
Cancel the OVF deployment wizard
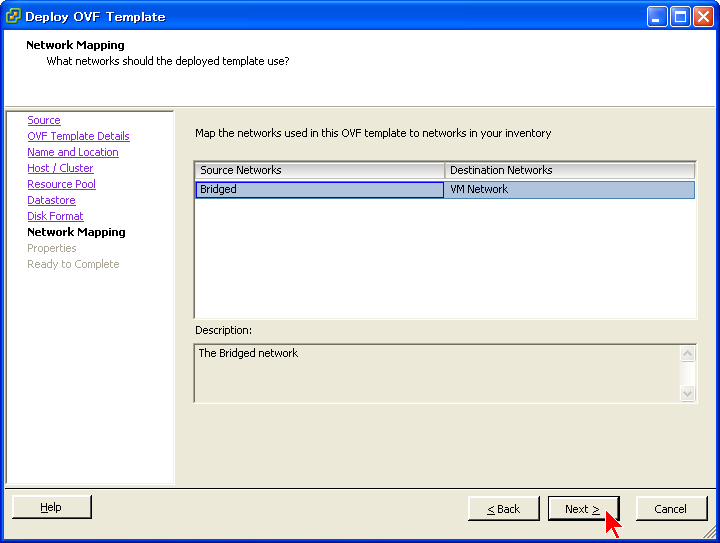point(671,509)
